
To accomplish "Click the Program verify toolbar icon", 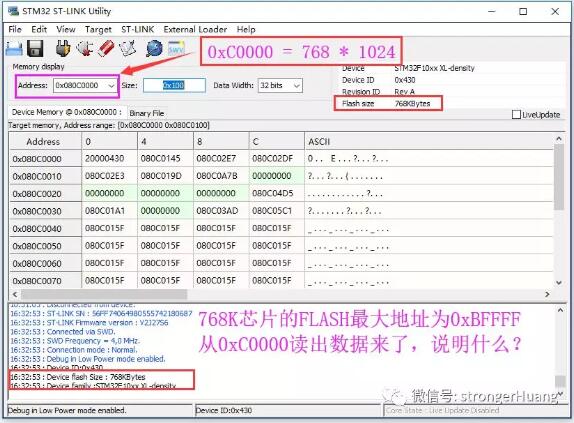I will tap(128, 48).
